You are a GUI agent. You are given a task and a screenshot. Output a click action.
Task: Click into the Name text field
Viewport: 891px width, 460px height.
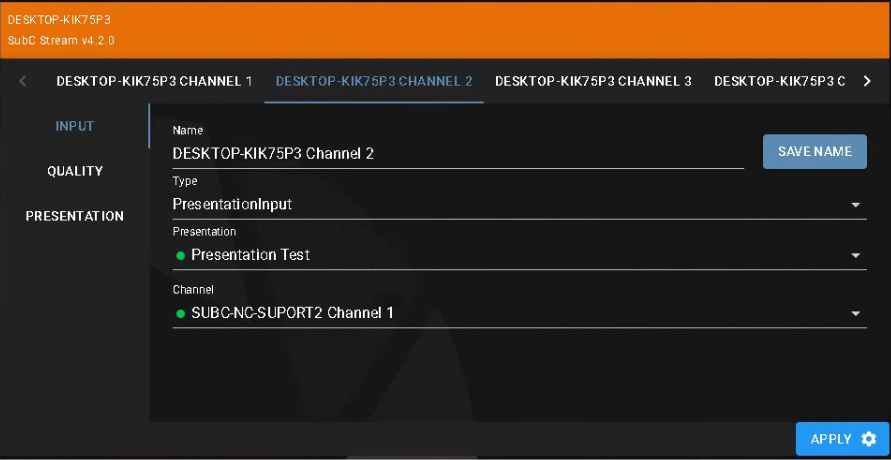pyautogui.click(x=457, y=154)
